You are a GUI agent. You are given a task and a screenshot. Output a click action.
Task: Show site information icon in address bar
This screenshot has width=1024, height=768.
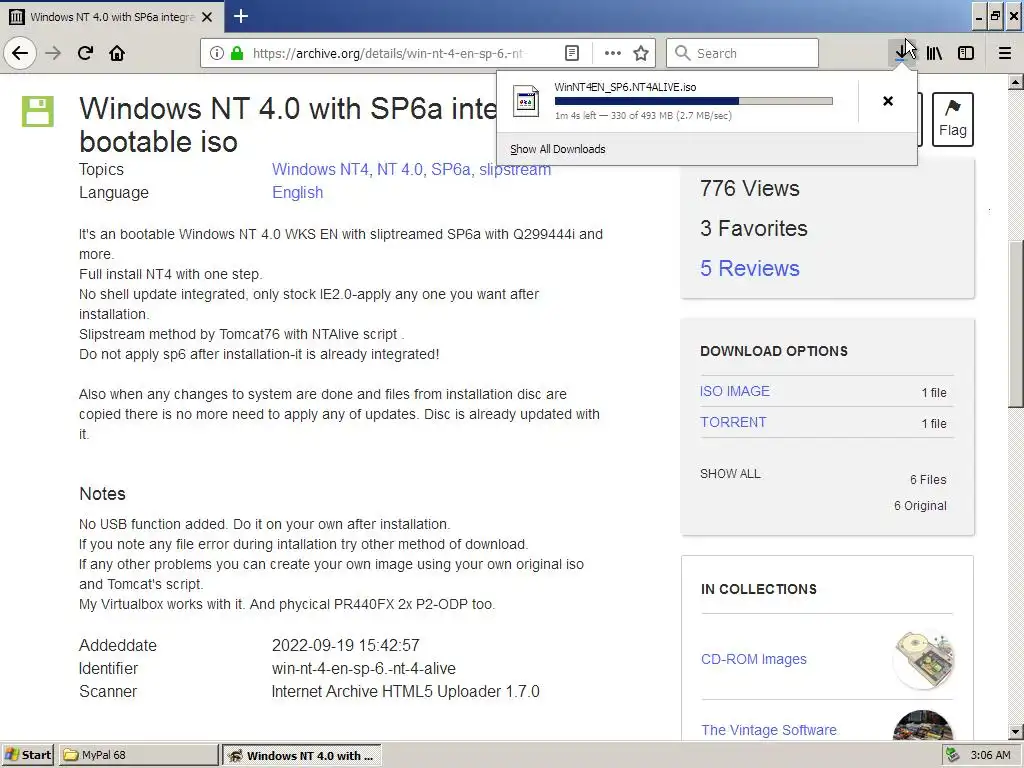(216, 53)
